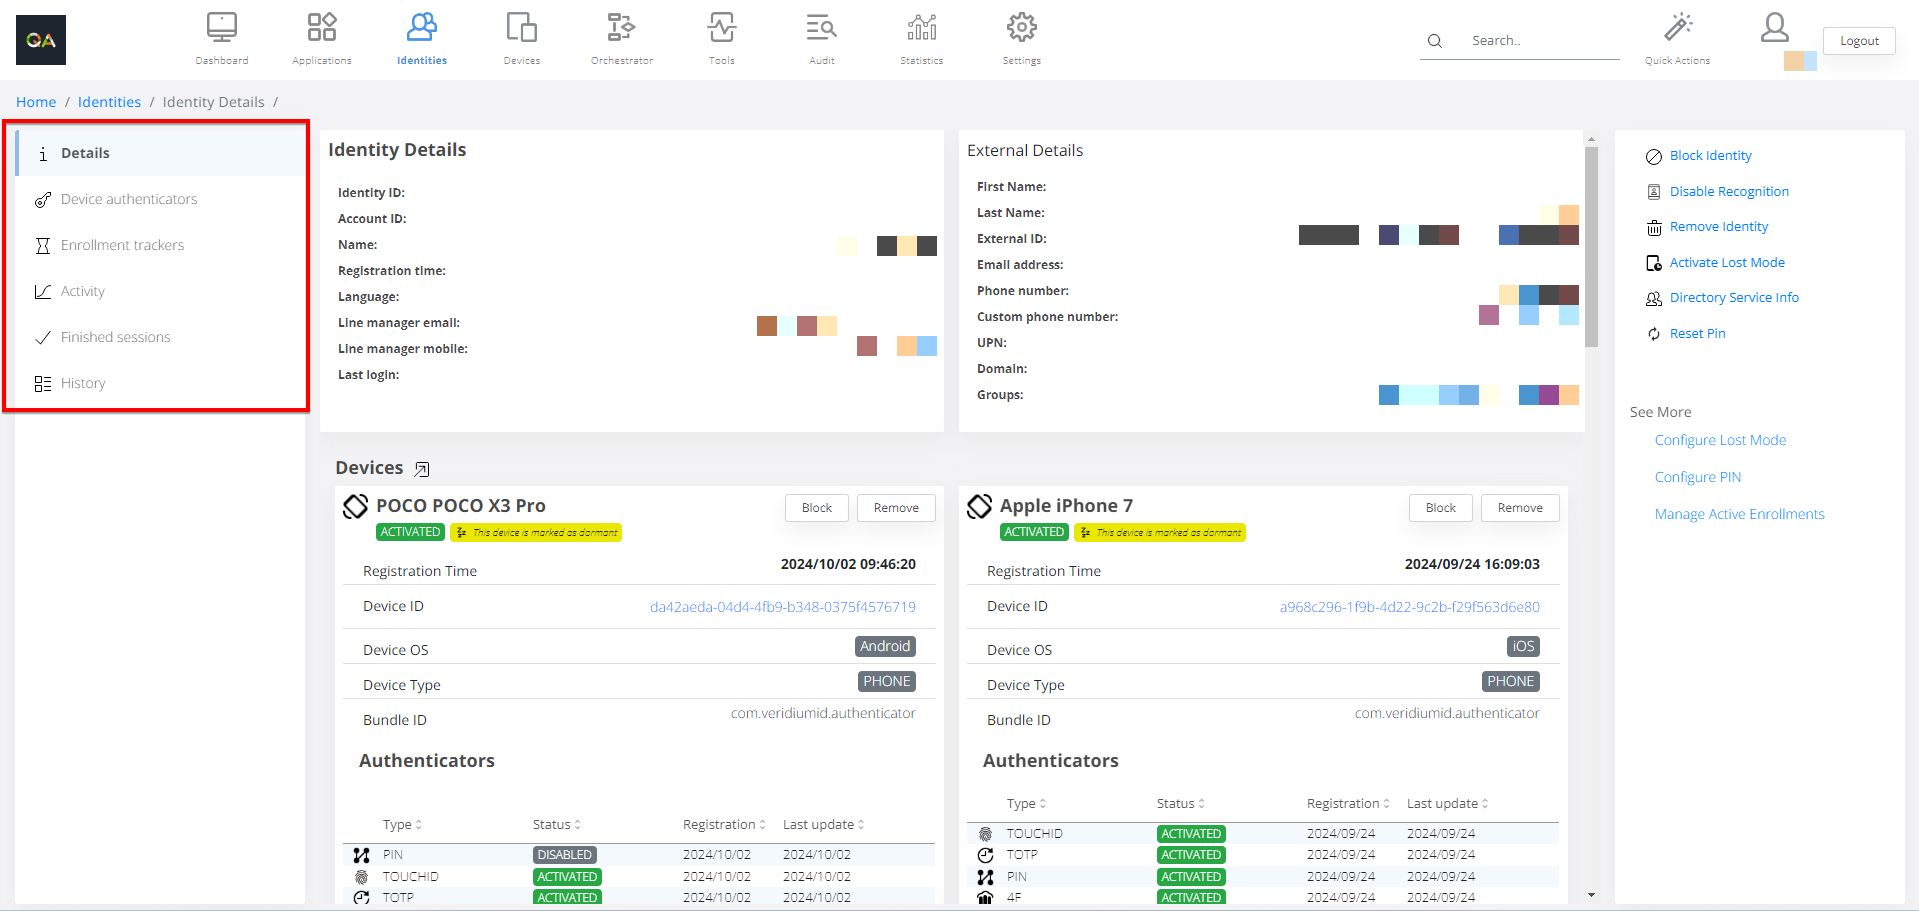Click the Search input field
The height and width of the screenshot is (911, 1919).
1540,41
